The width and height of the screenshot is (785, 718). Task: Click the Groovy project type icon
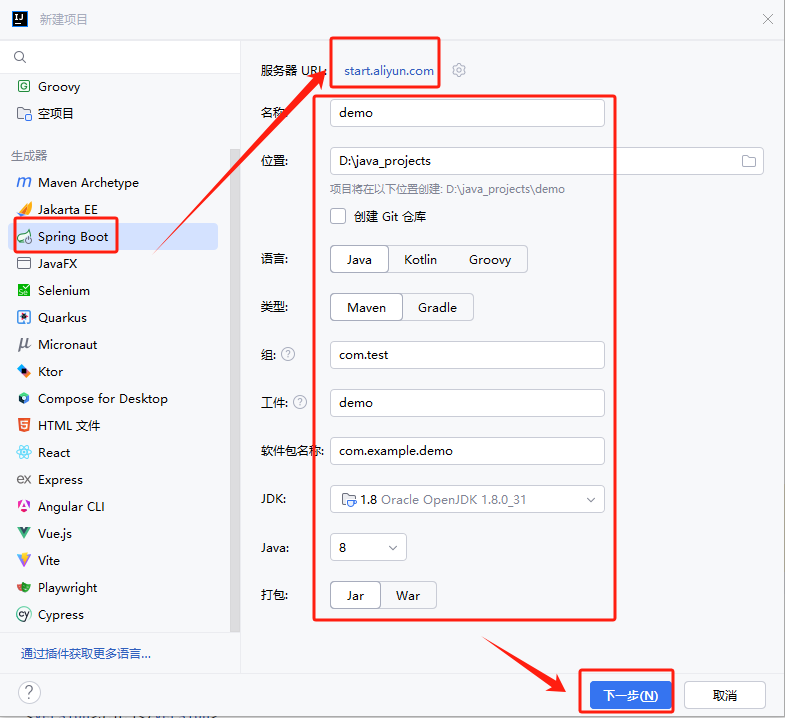coord(24,86)
